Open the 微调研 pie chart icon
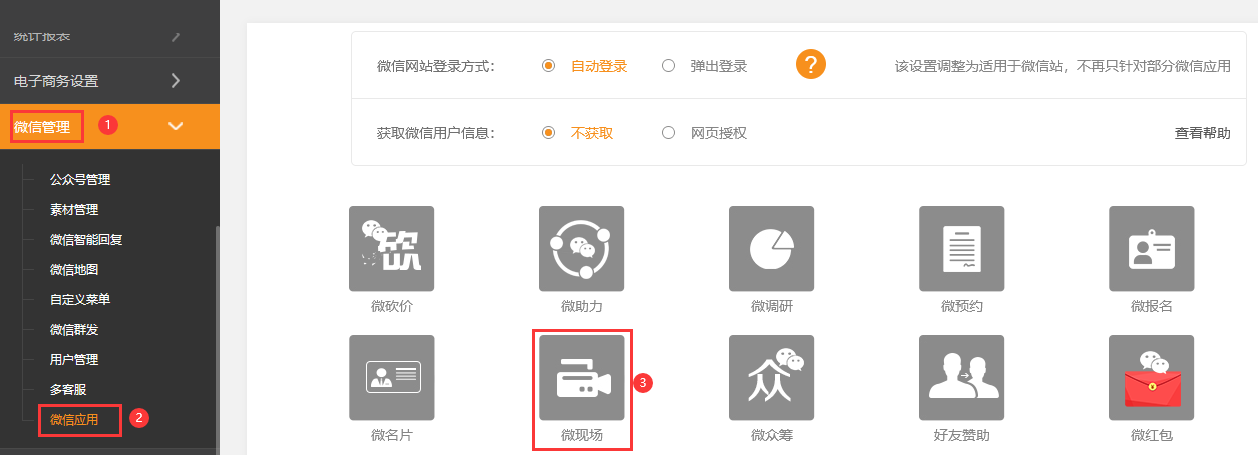 pos(771,248)
